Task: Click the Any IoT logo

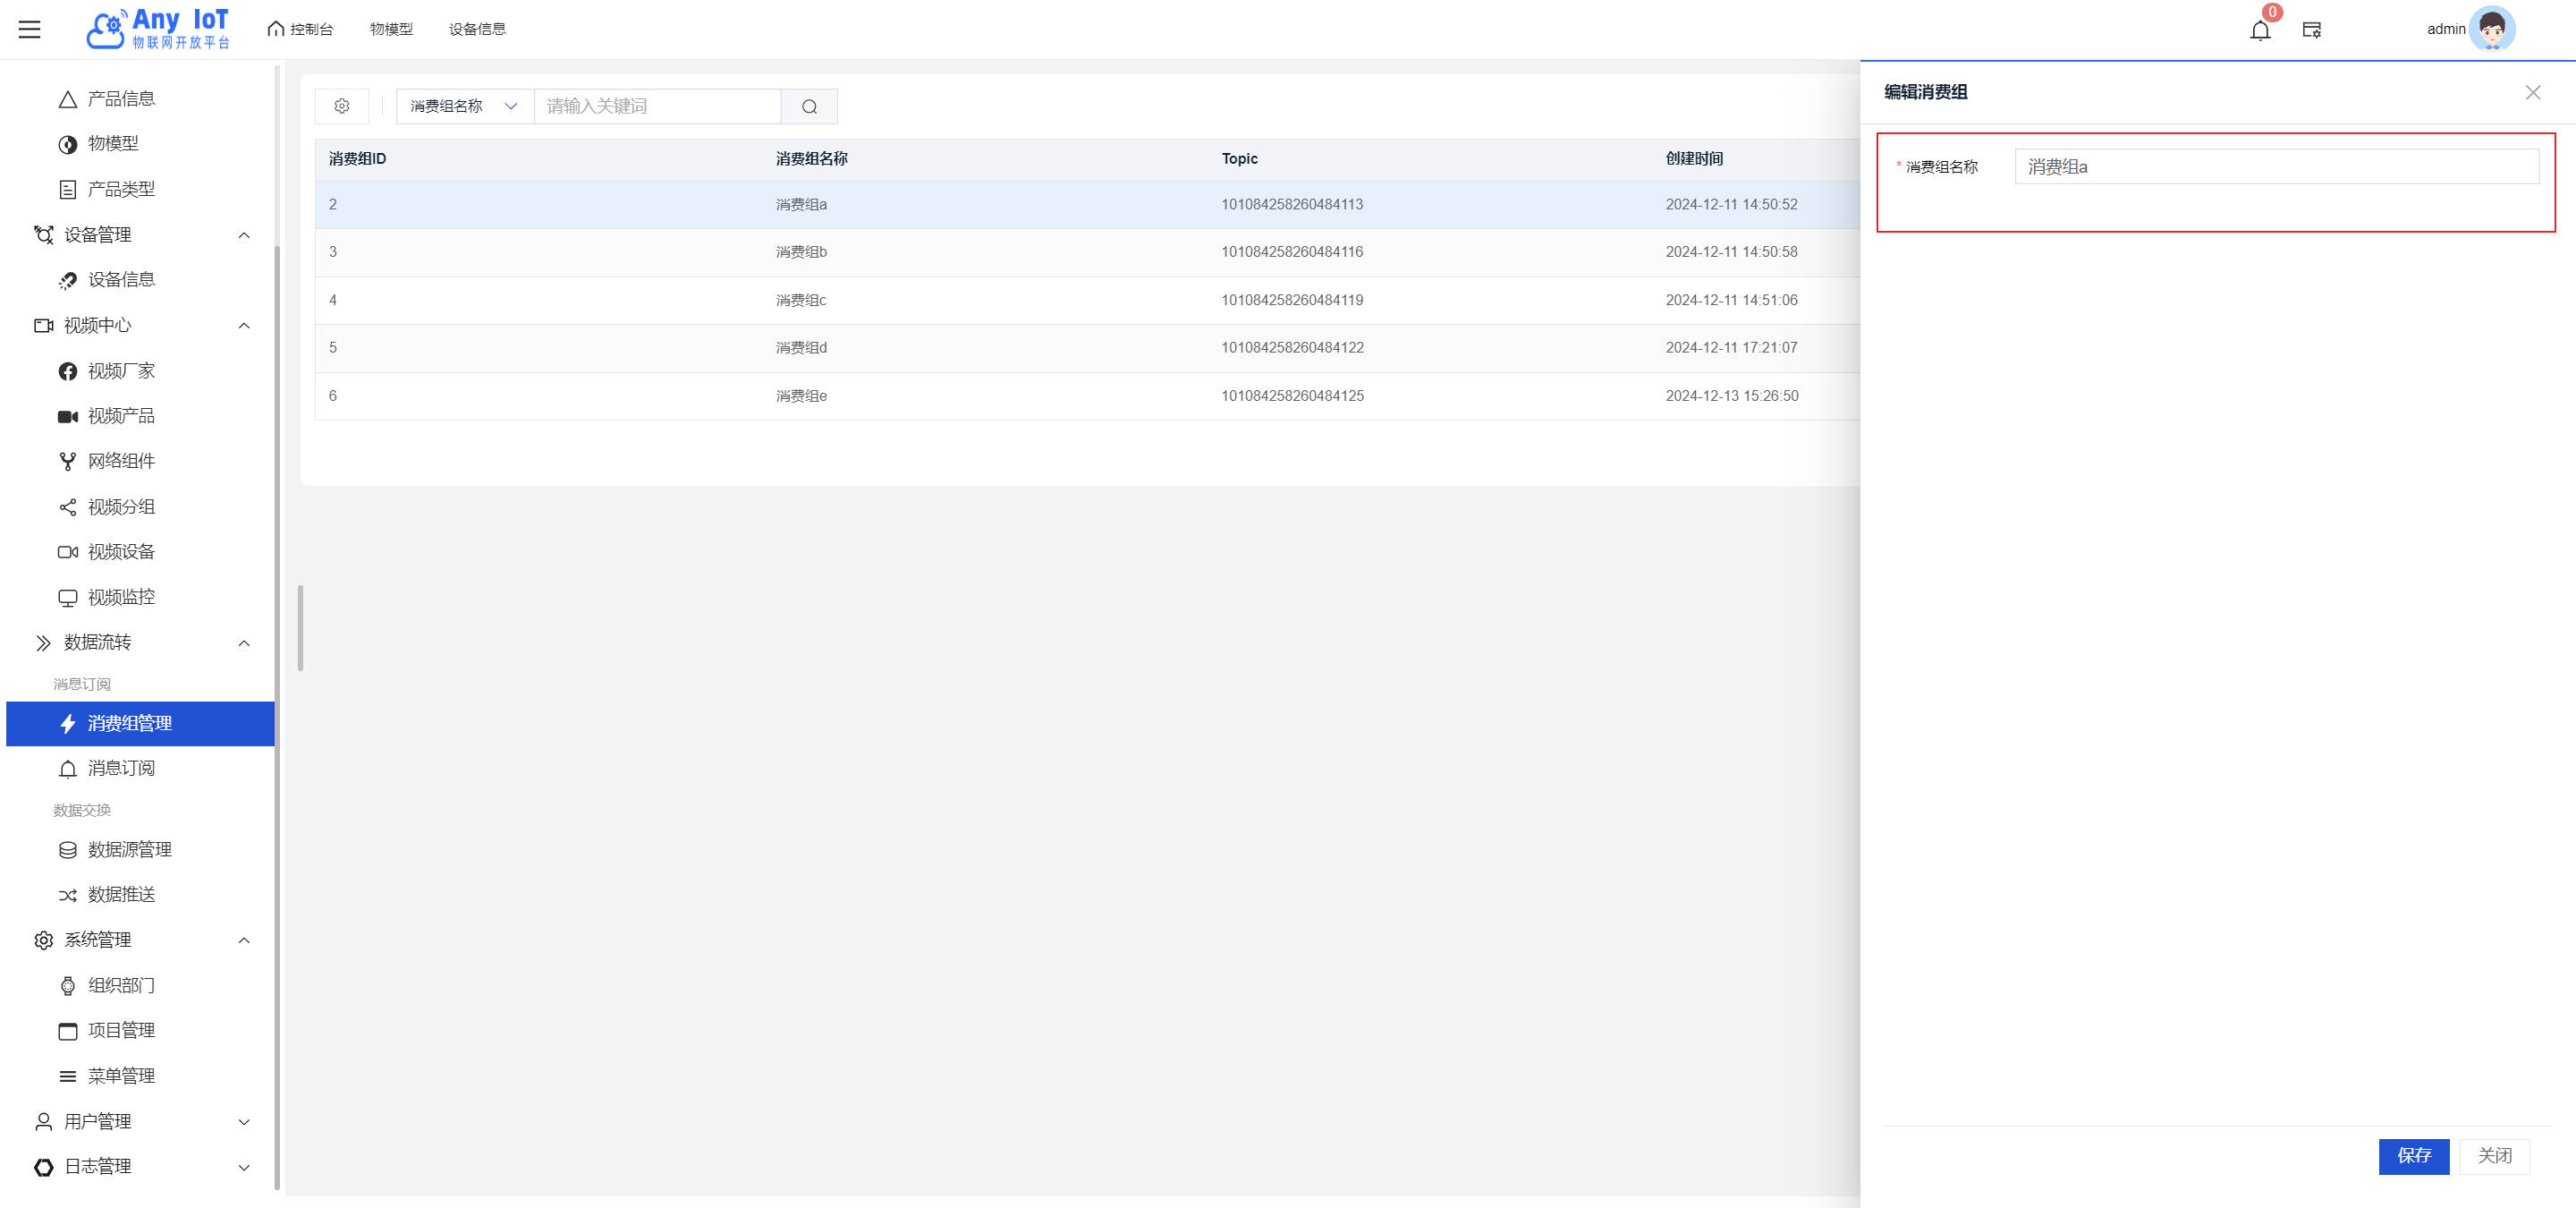Action: pos(158,29)
